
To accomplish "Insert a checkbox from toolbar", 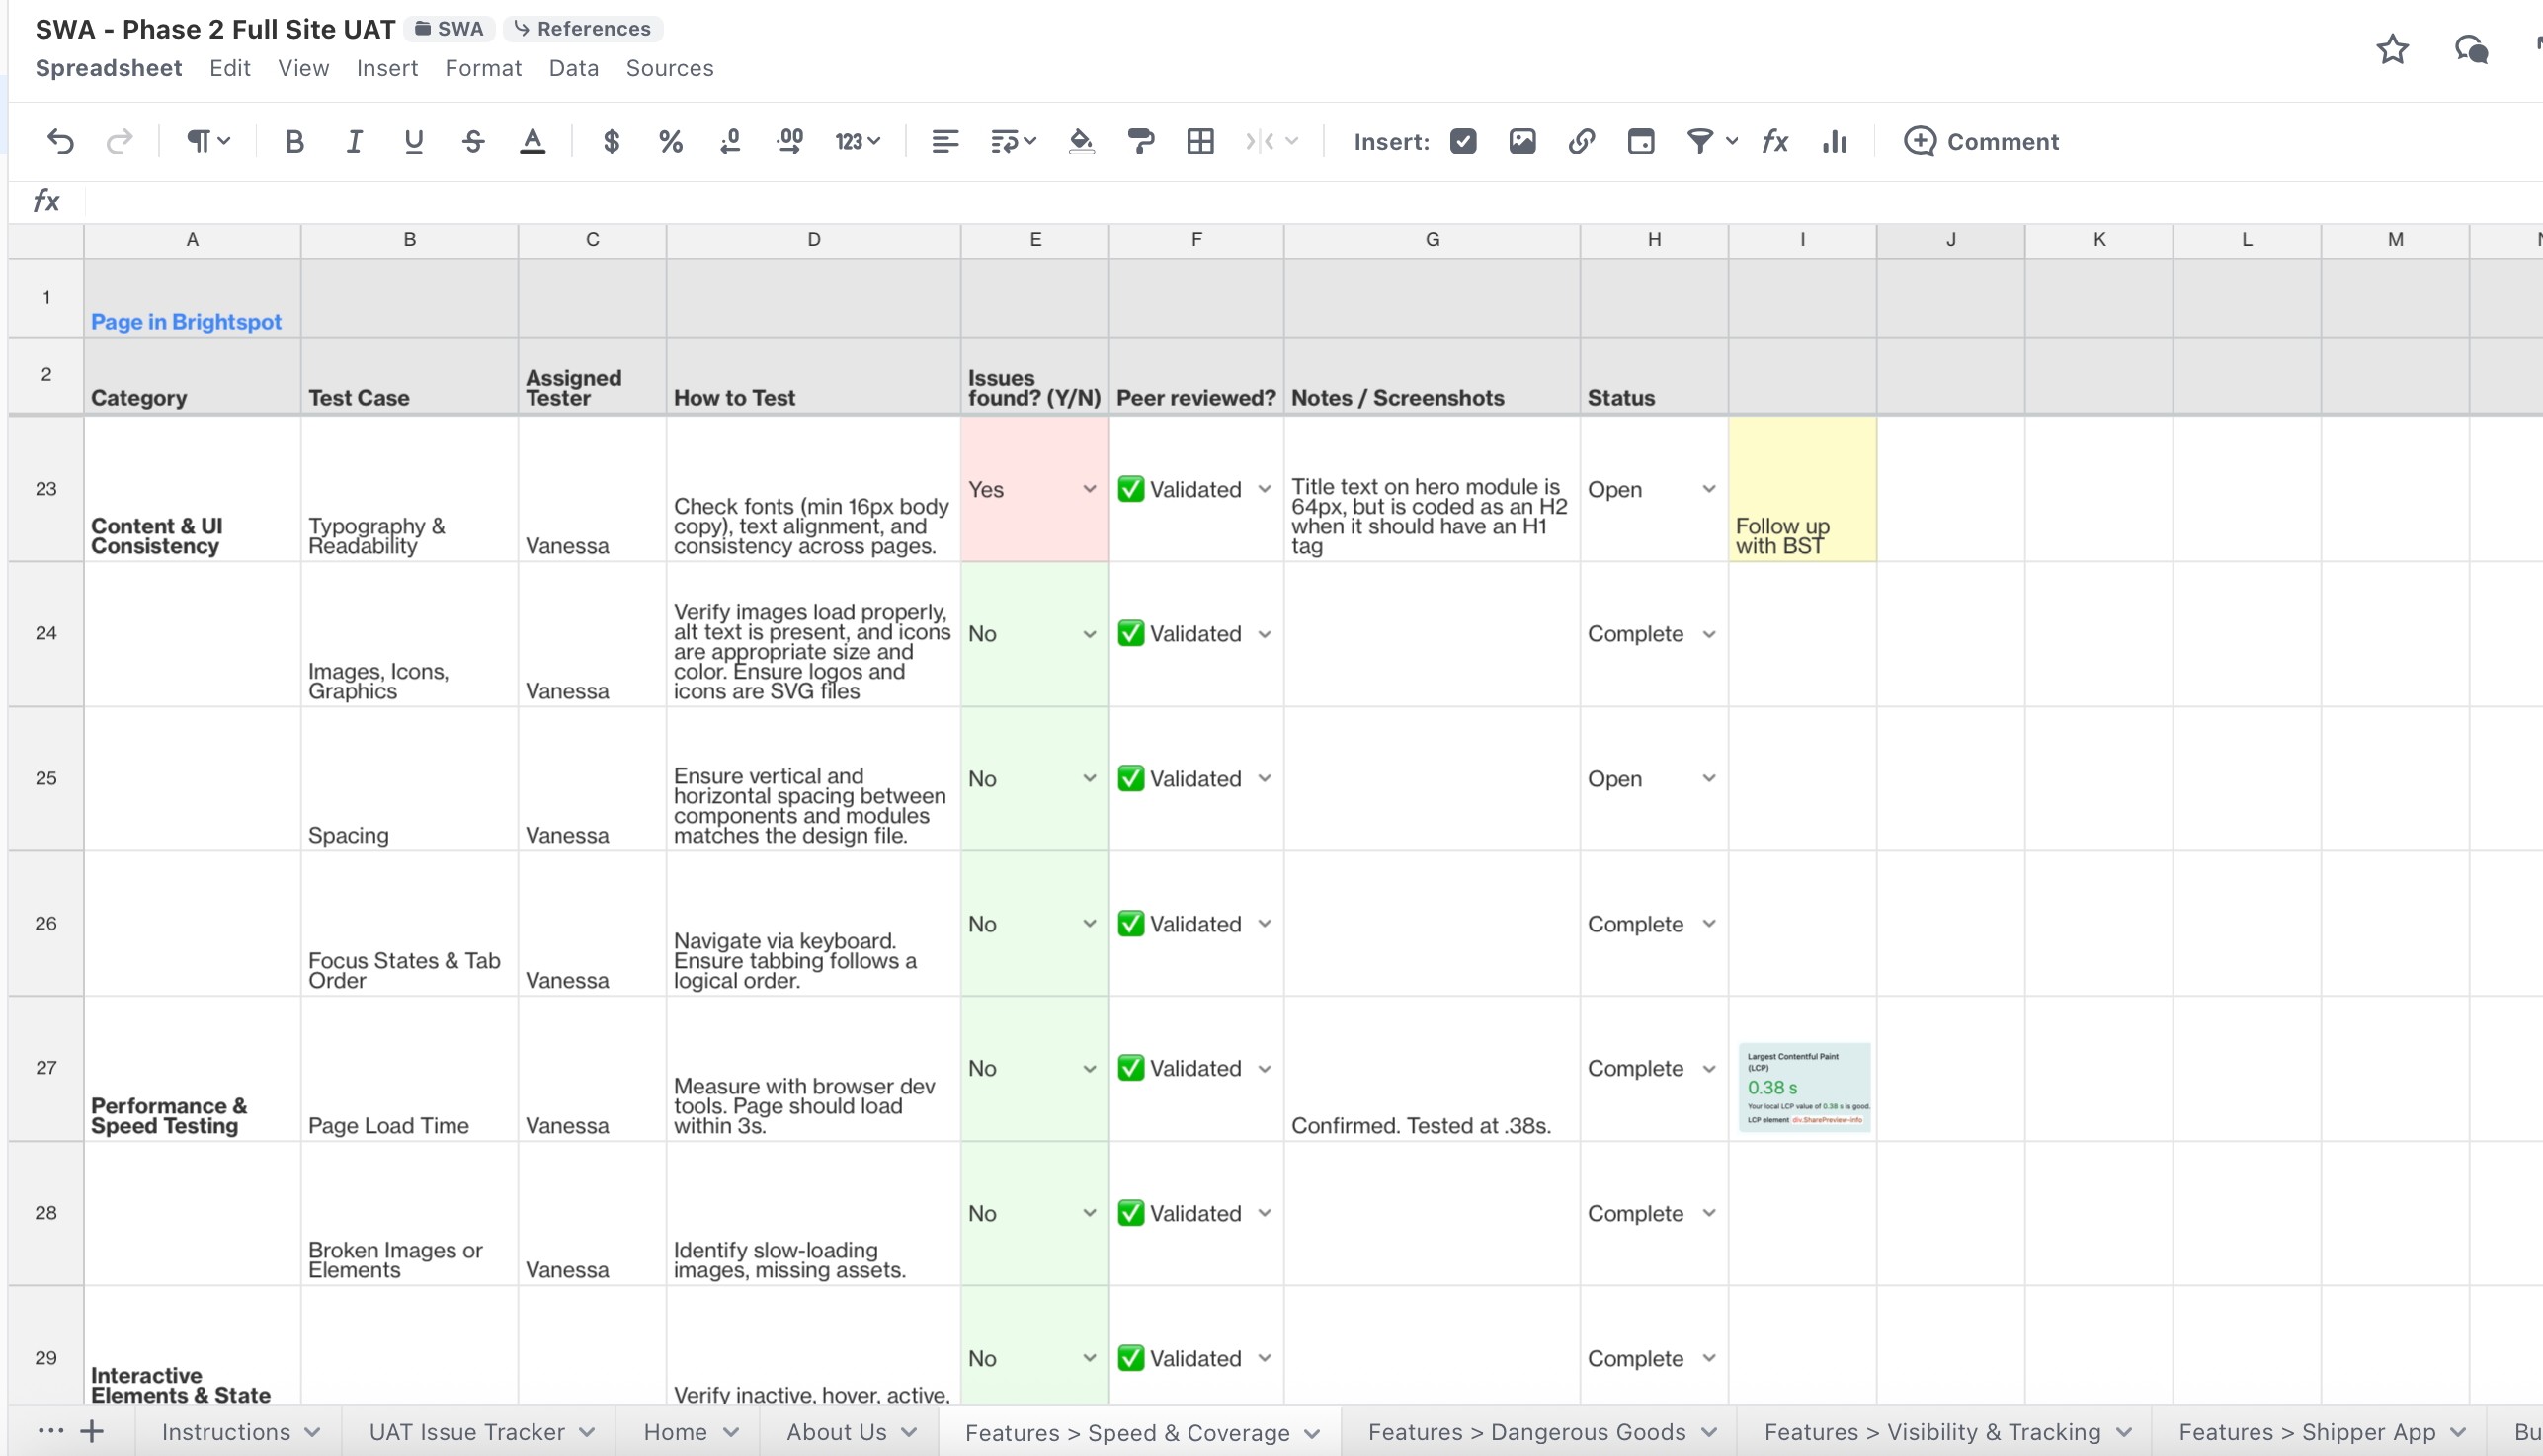I will pyautogui.click(x=1463, y=142).
